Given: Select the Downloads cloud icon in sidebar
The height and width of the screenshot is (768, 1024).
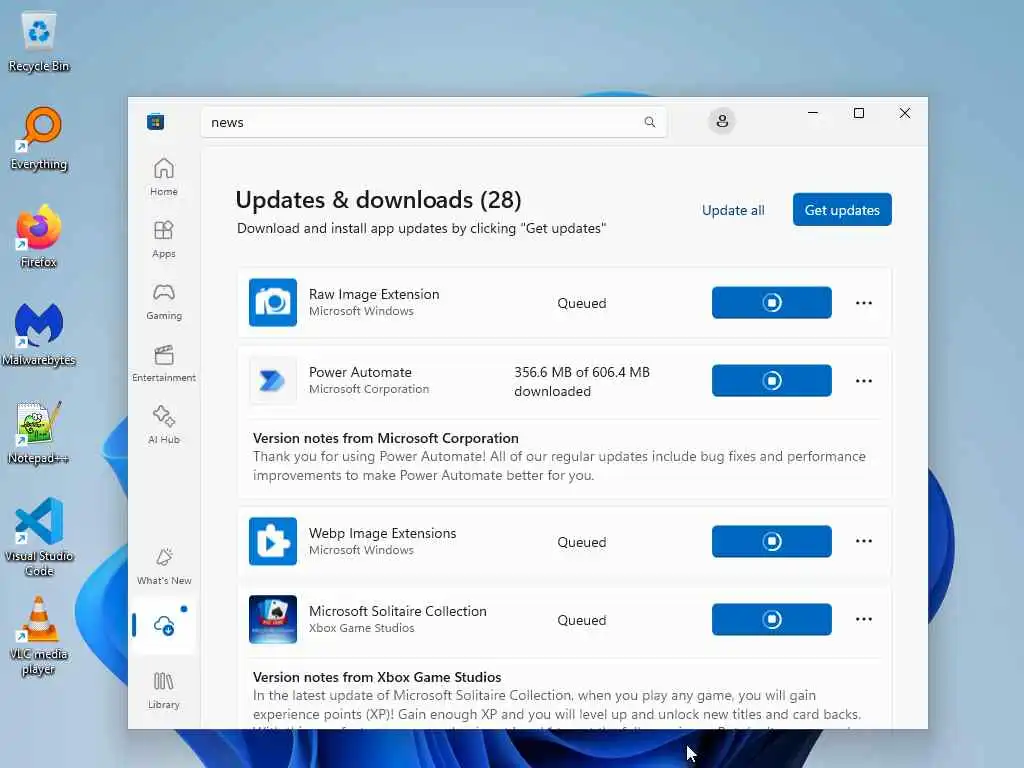Looking at the screenshot, I should (164, 625).
